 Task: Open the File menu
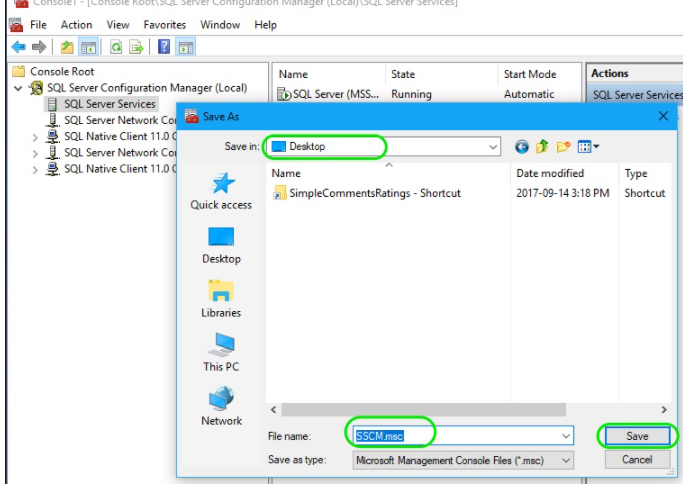38,25
